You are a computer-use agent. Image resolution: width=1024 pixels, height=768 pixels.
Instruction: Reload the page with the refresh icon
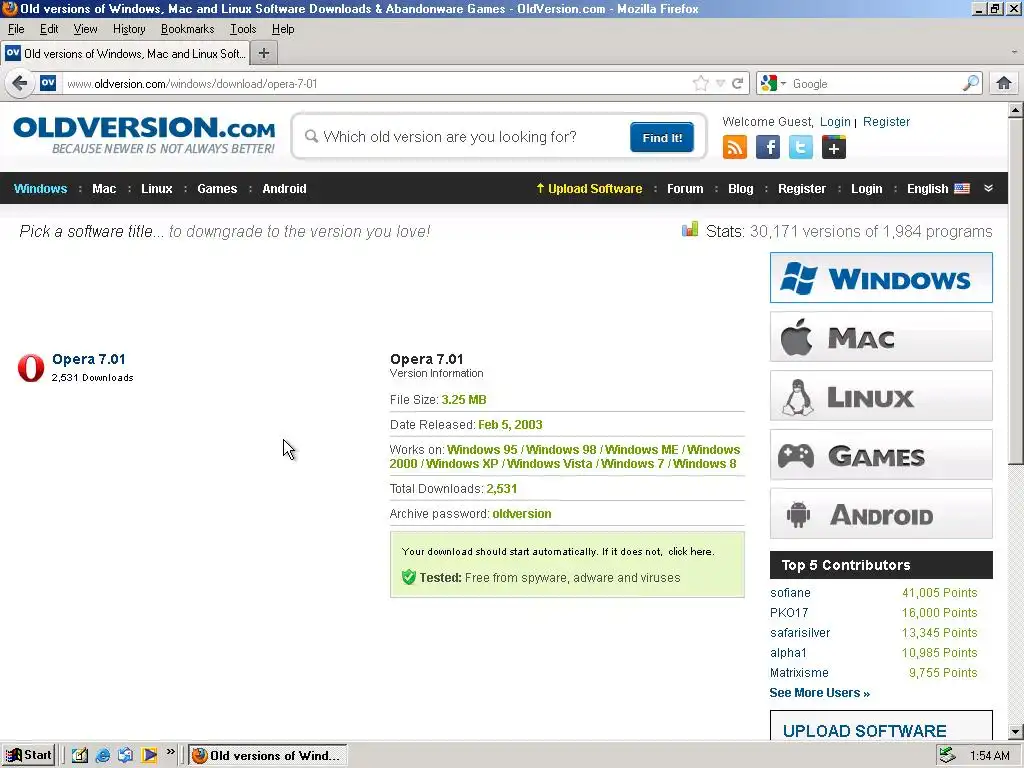click(737, 84)
